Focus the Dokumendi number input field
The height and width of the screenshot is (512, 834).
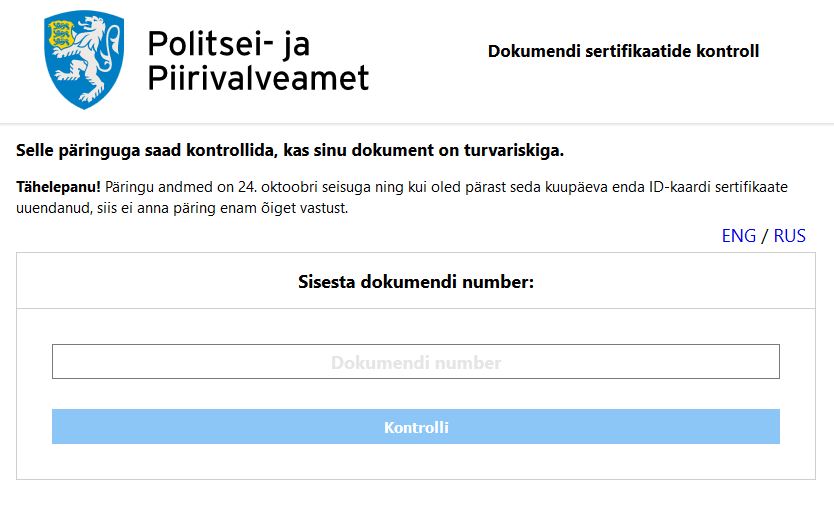pos(416,362)
